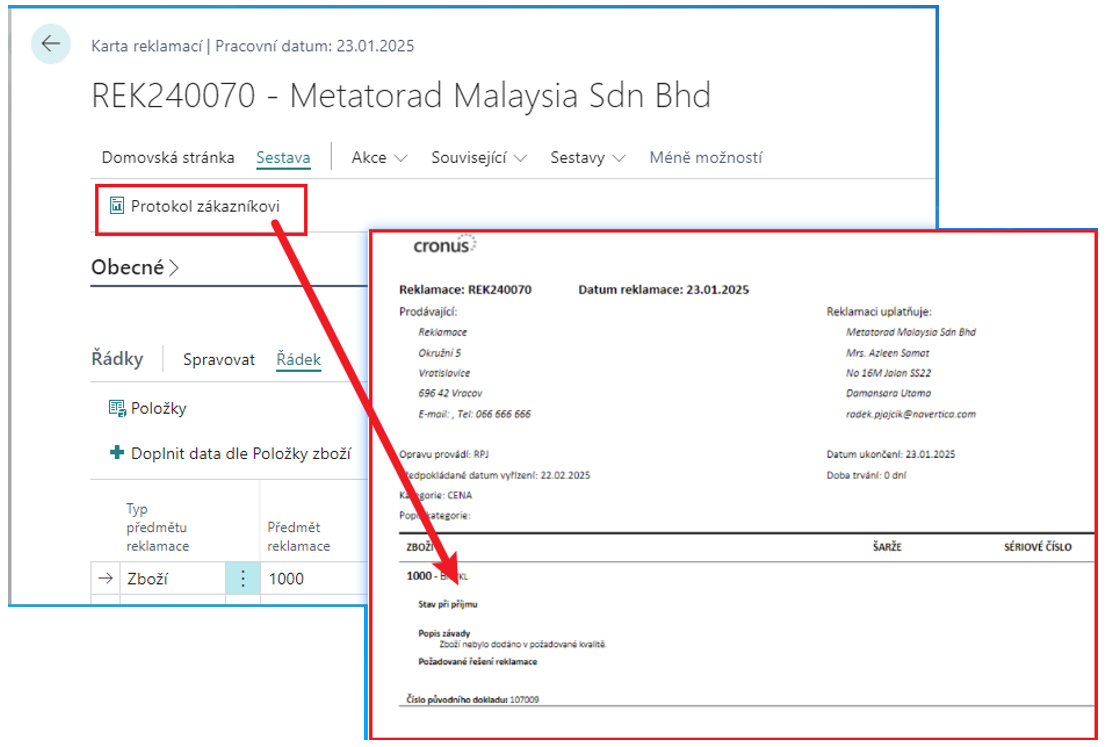
Task: Click Doba trvání: 0 dní in report
Action: (866, 476)
